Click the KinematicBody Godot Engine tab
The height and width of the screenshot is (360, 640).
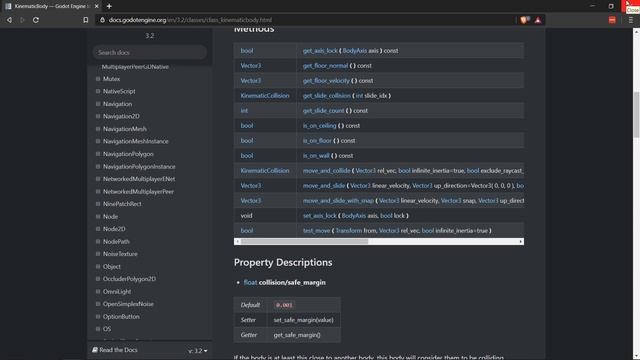tap(51, 6)
